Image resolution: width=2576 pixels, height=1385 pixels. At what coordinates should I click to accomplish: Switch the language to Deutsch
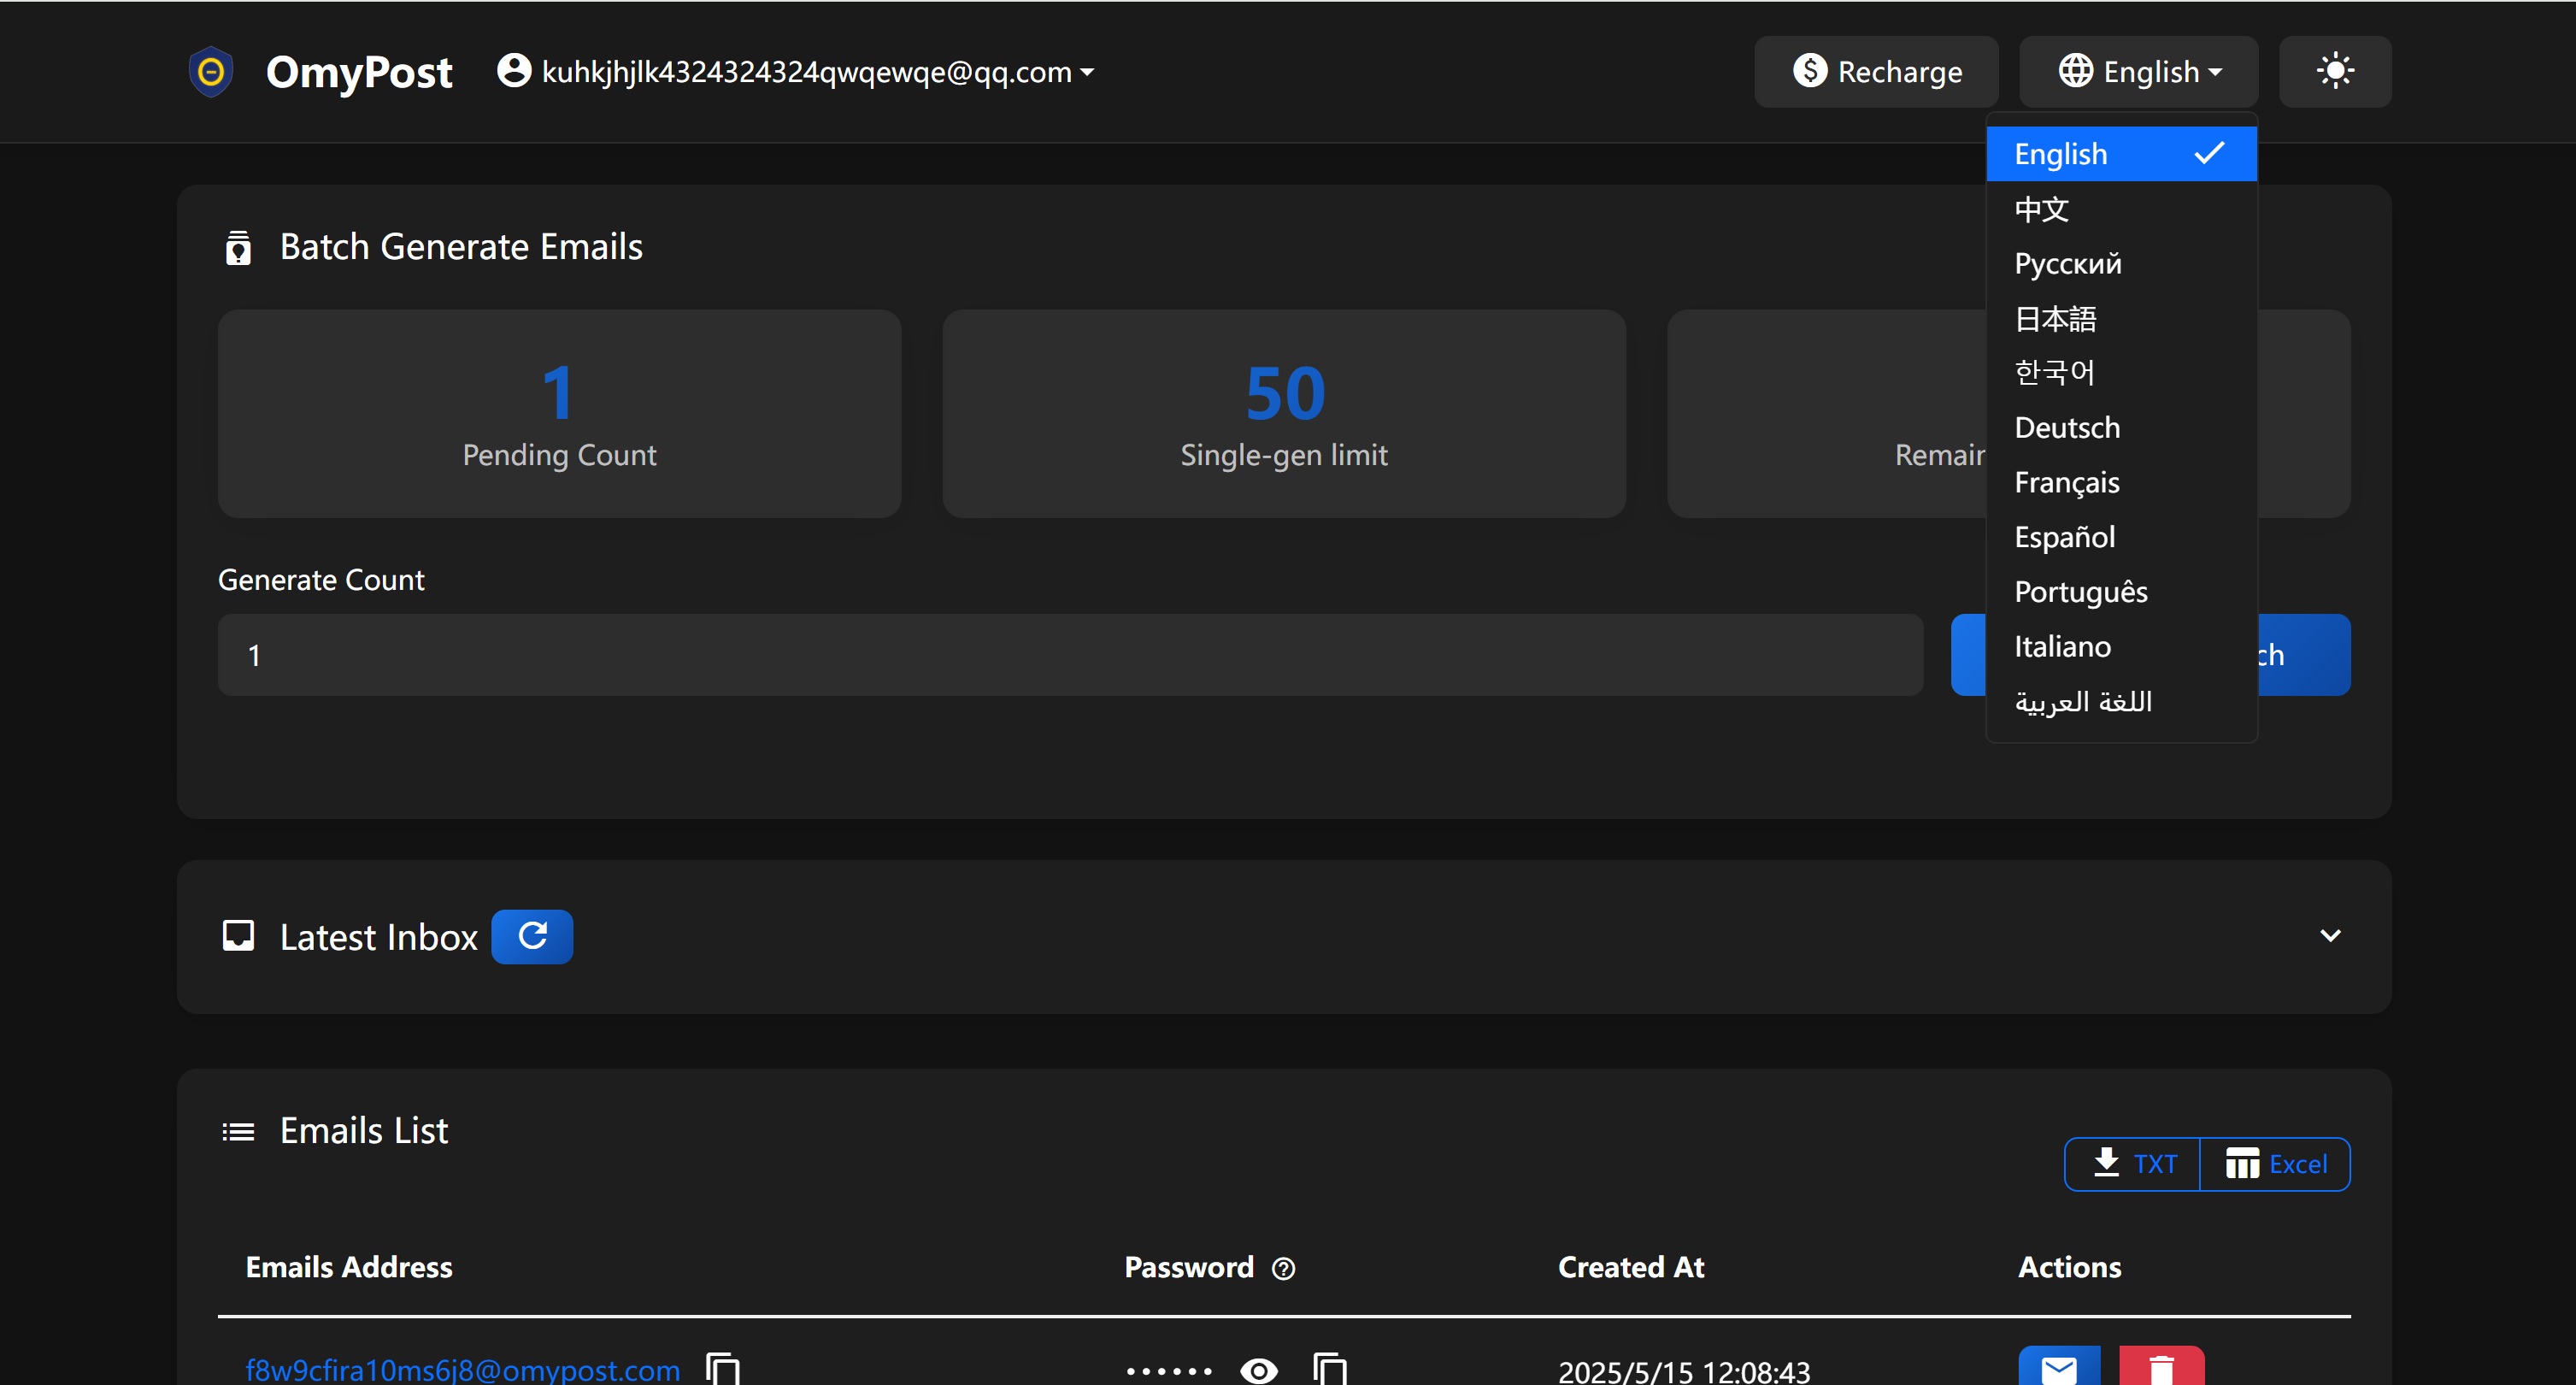[2067, 428]
